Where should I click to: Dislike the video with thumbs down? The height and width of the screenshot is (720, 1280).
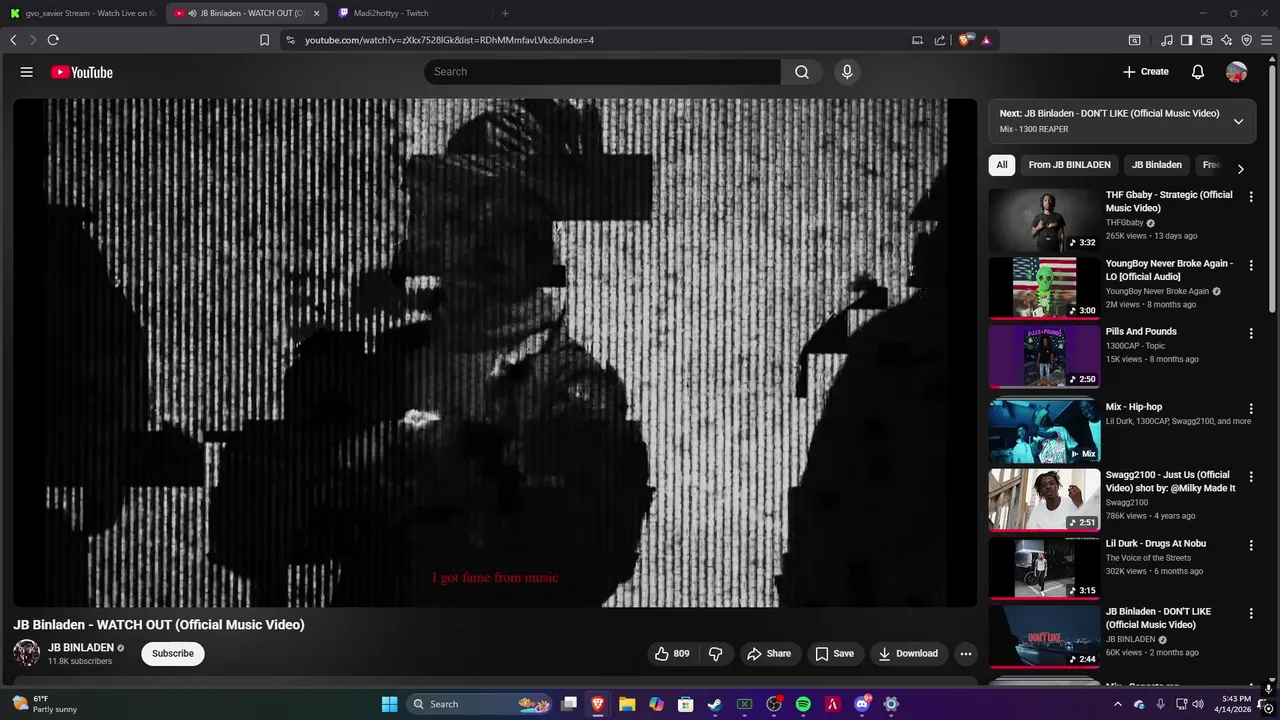coord(716,654)
